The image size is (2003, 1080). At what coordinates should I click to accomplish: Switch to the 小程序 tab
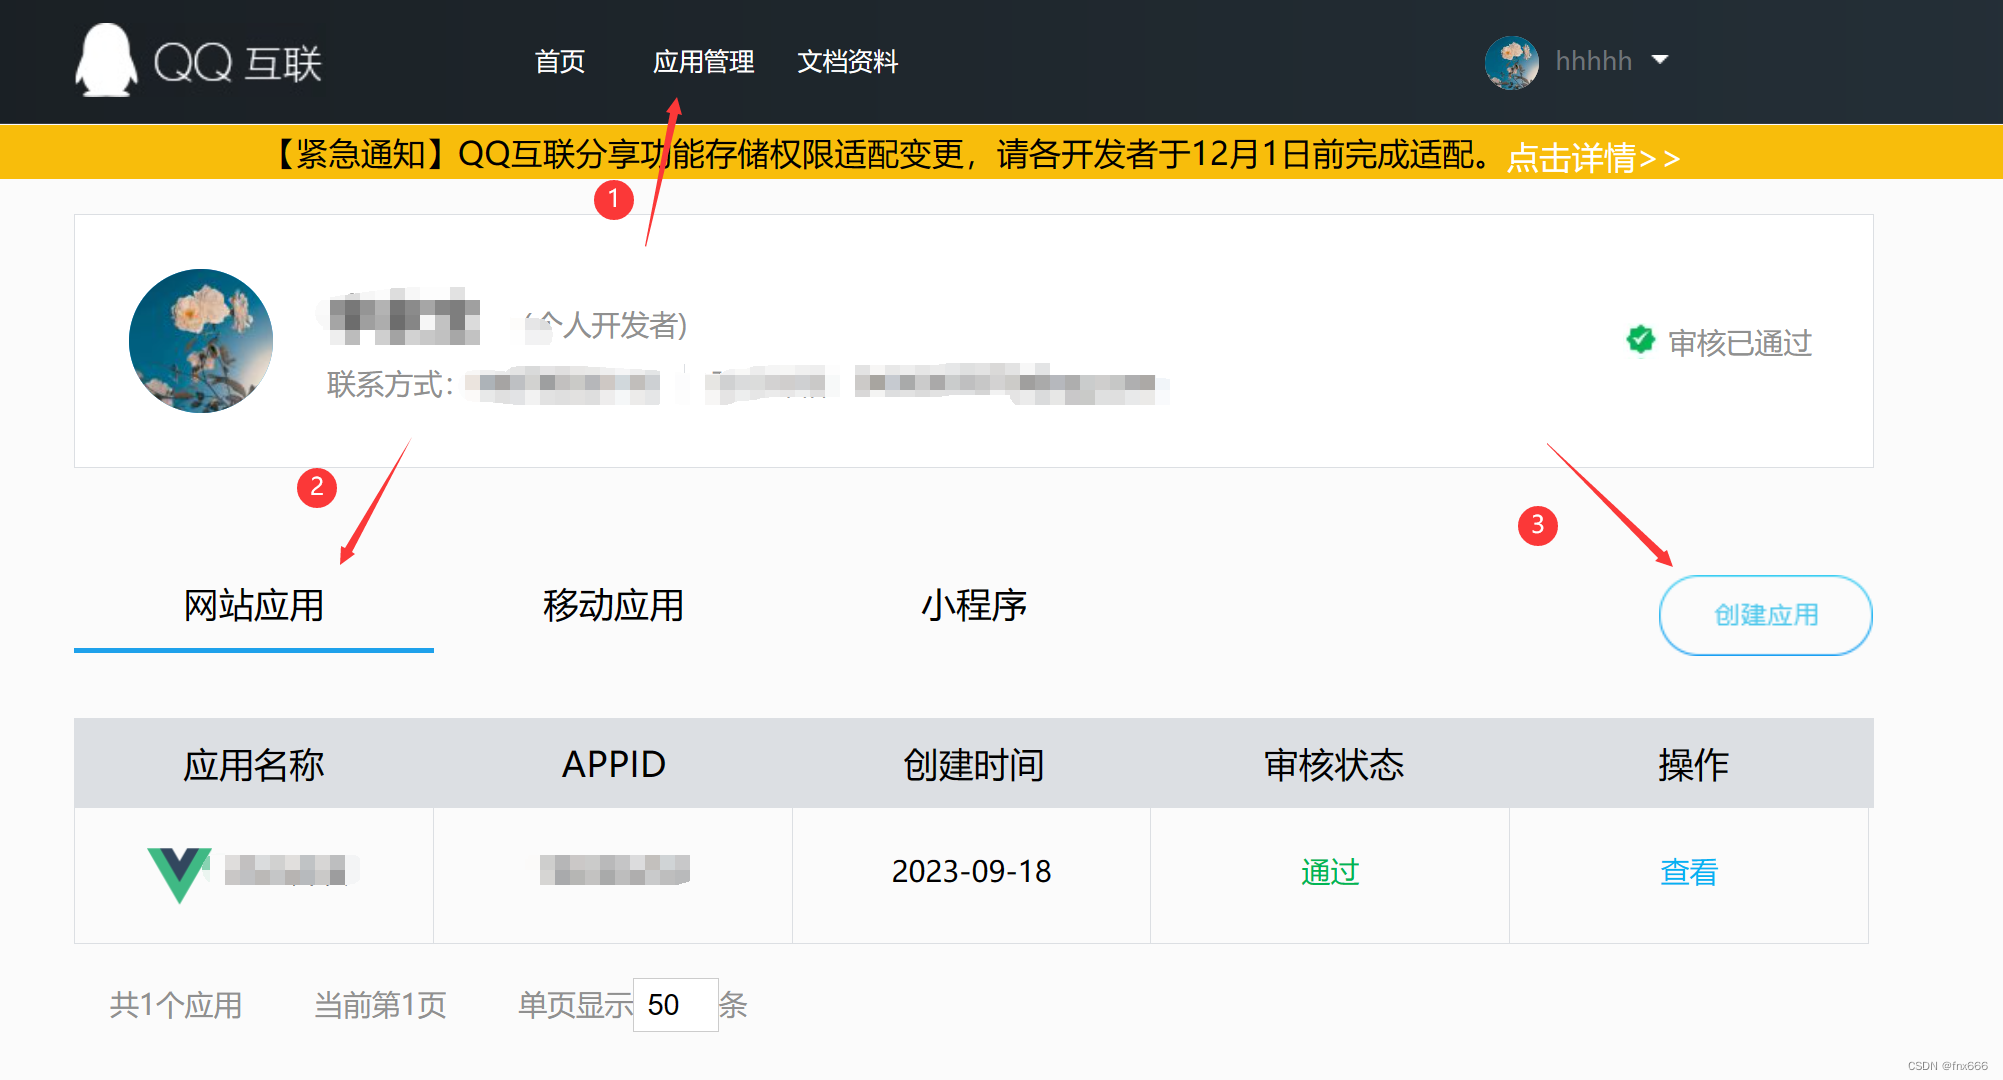[973, 606]
